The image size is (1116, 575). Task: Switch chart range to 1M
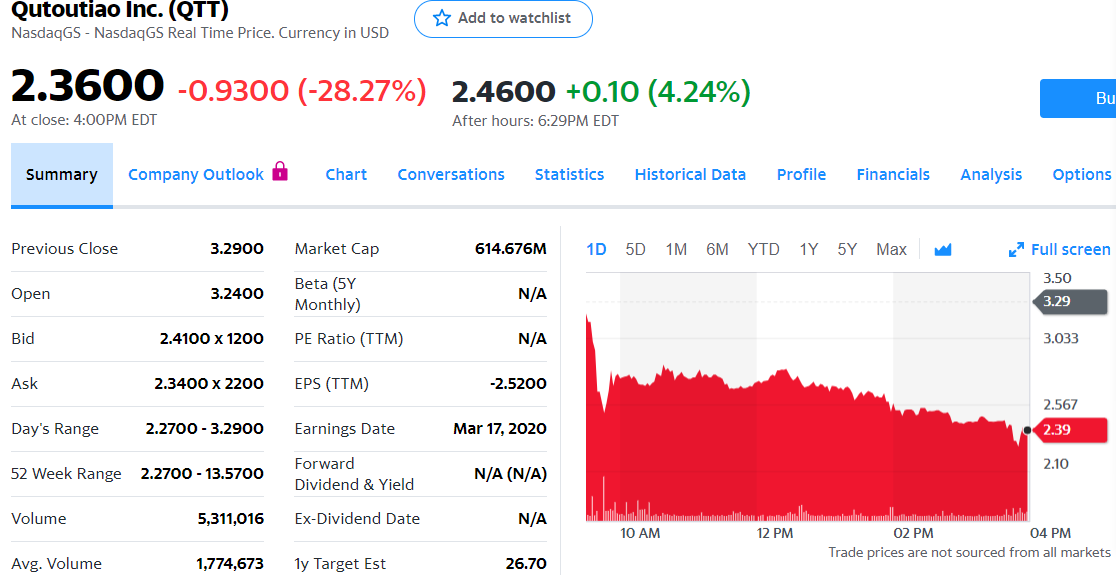click(676, 249)
